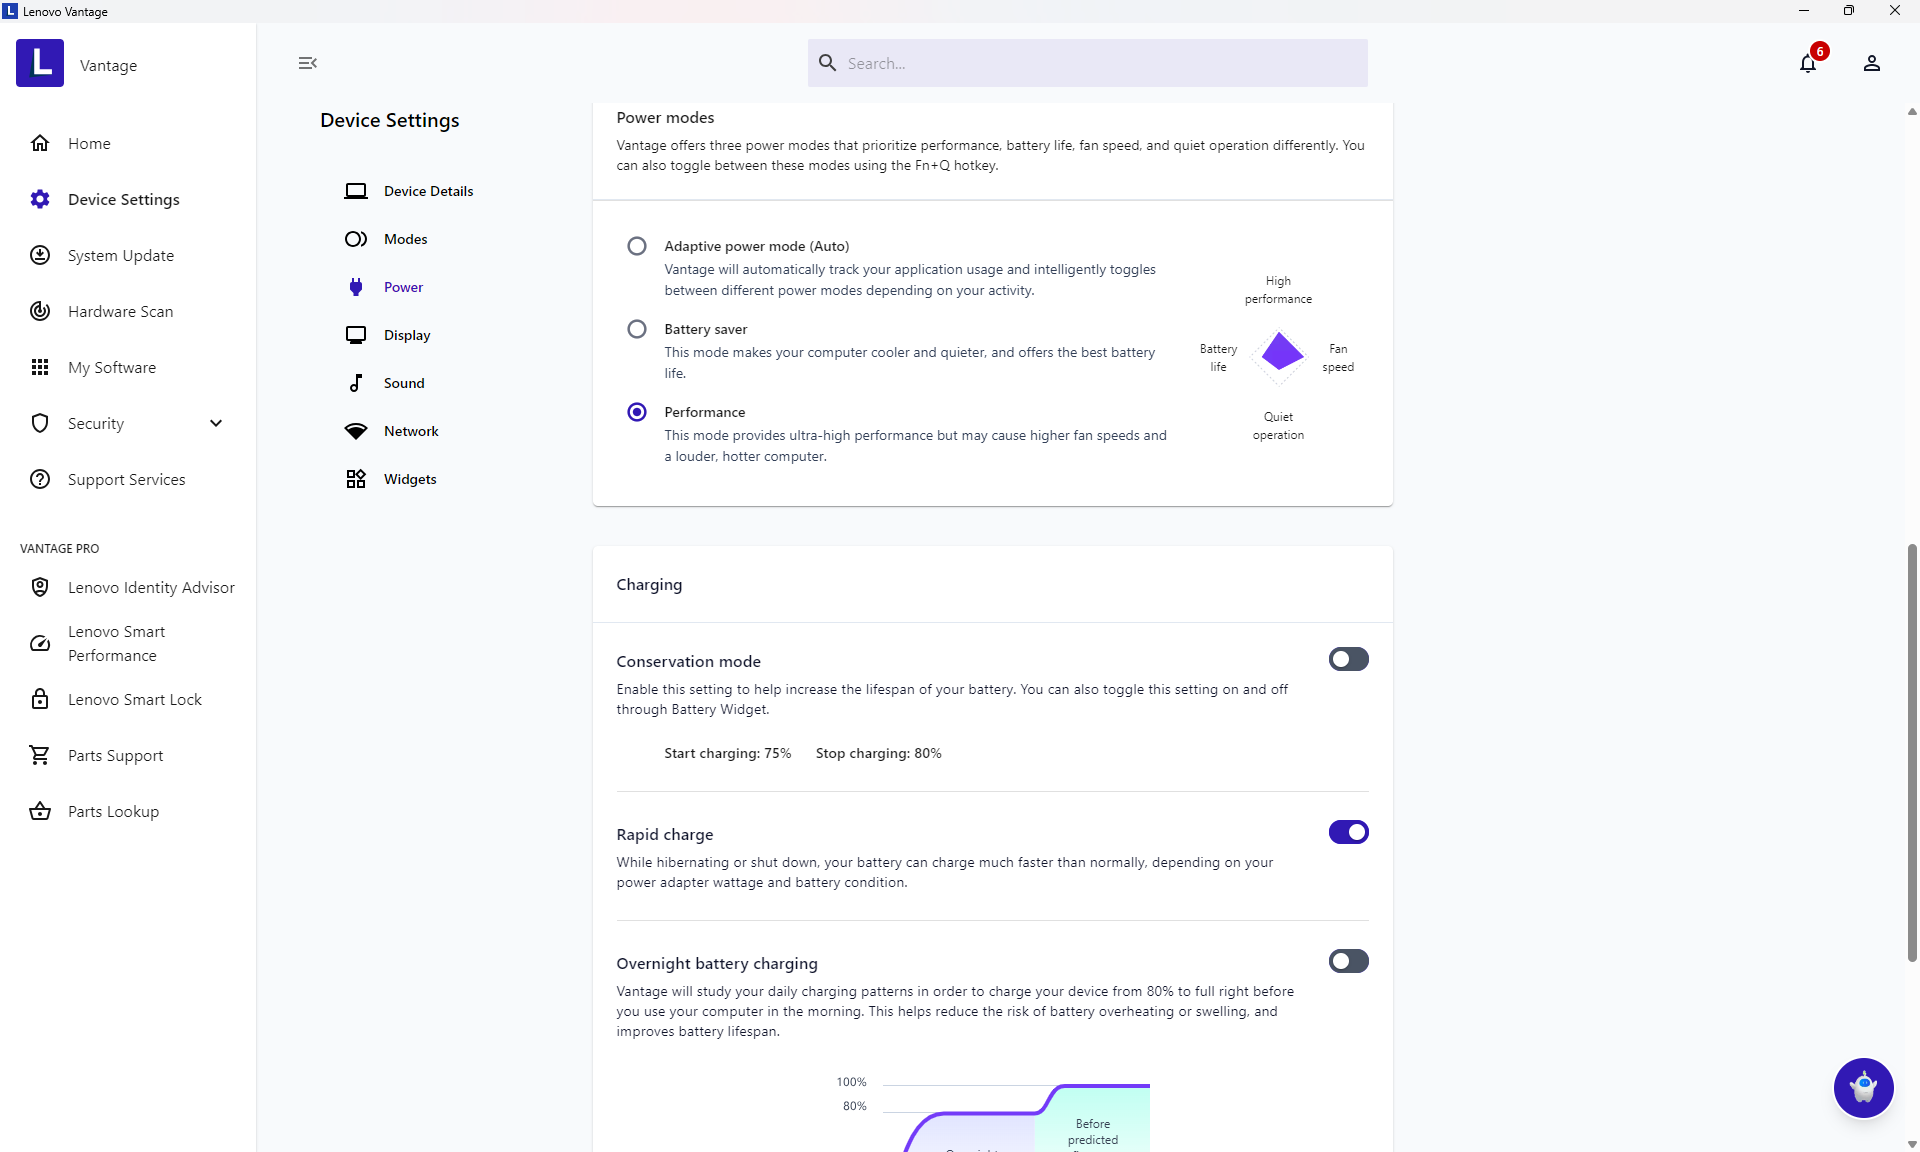Viewport: 1920px width, 1152px height.
Task: Switch to the Network settings tab
Action: coord(410,431)
